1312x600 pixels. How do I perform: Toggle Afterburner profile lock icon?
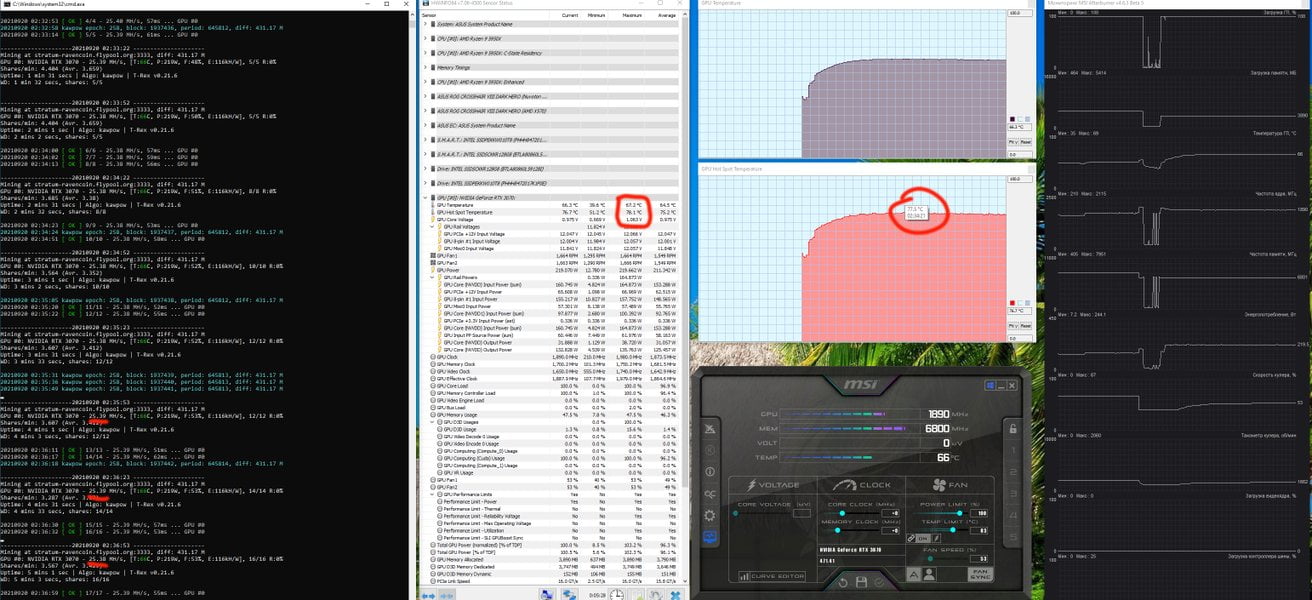pyautogui.click(x=1012, y=429)
